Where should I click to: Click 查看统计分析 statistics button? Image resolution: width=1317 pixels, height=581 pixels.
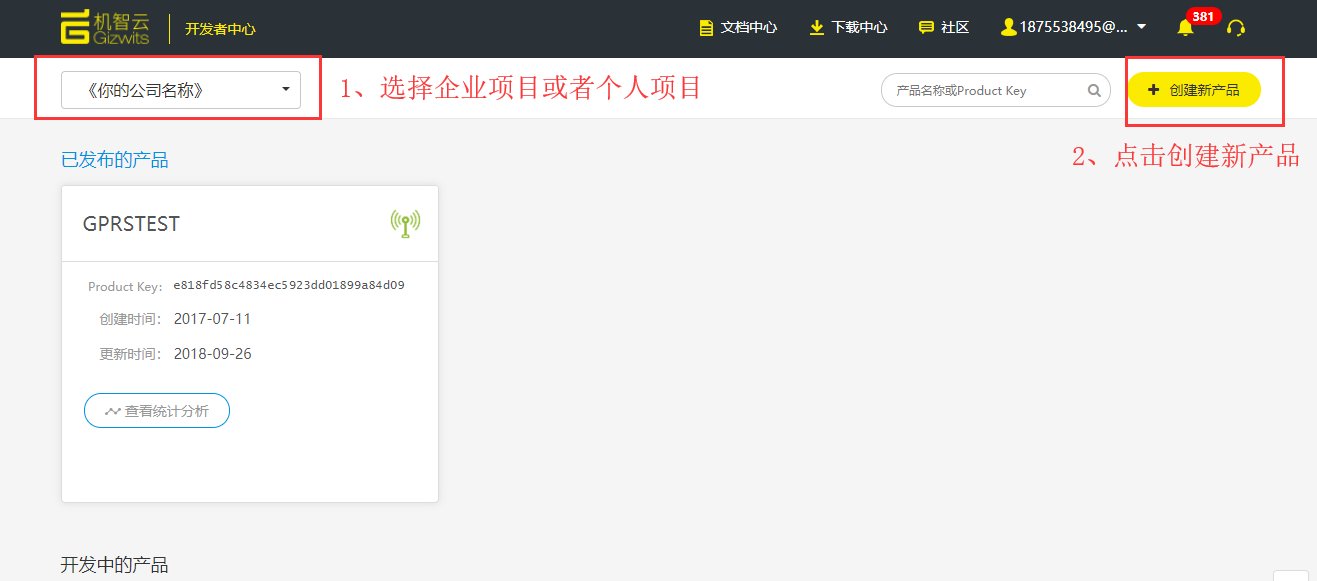[157, 411]
